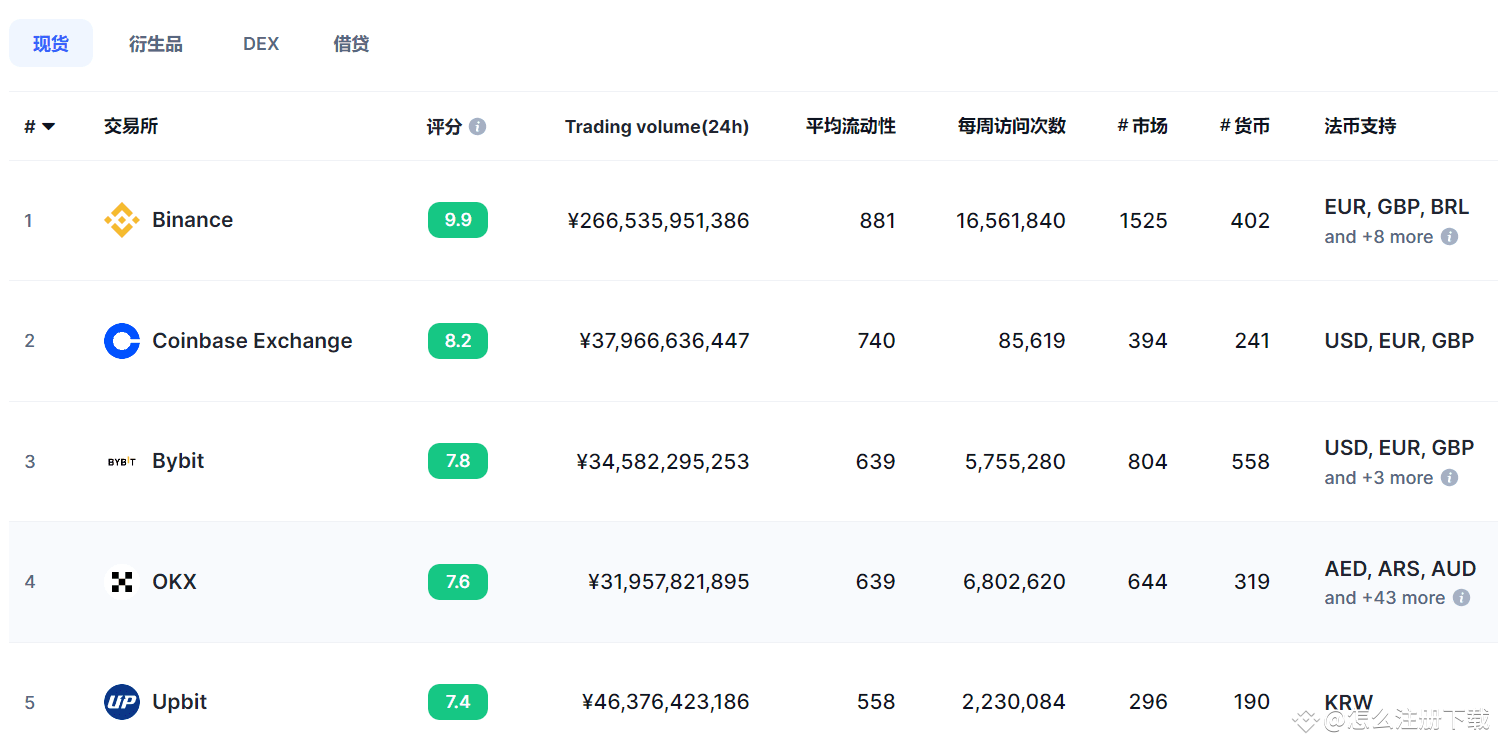The image size is (1498, 742).
Task: Open the Binance exchange page link
Action: click(x=192, y=220)
